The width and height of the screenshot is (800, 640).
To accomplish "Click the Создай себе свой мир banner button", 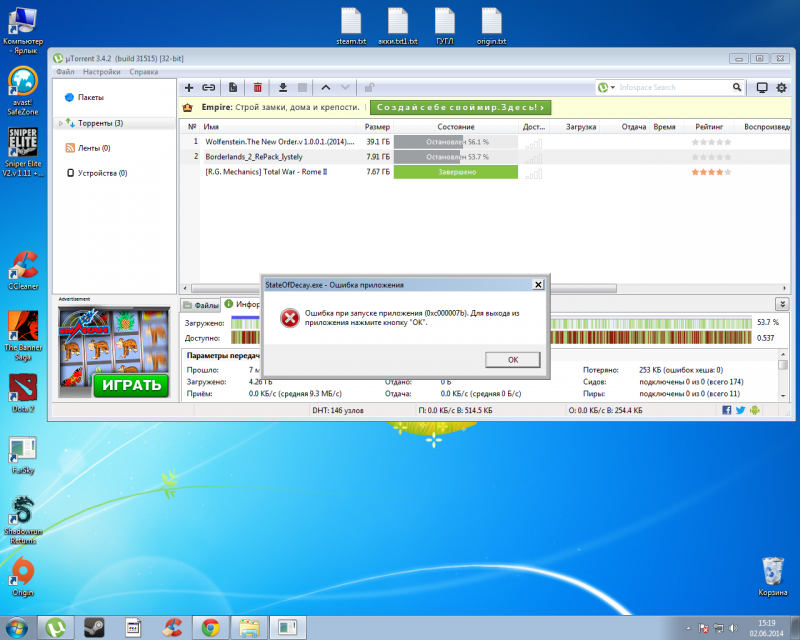I will coord(460,108).
